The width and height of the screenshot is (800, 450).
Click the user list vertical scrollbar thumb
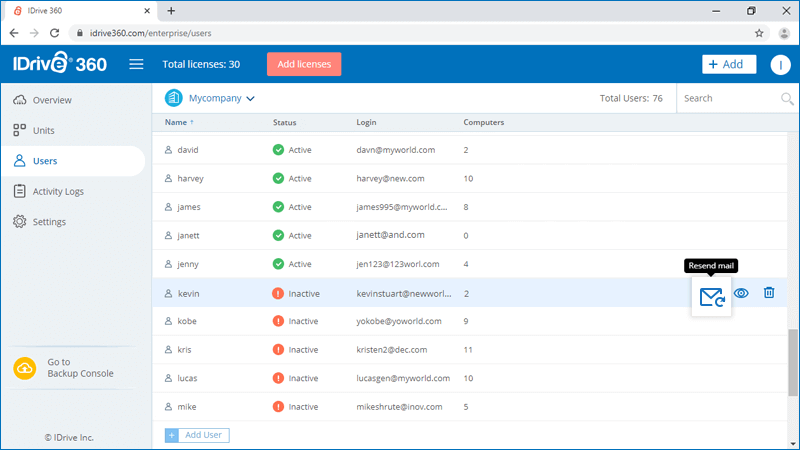(793, 362)
